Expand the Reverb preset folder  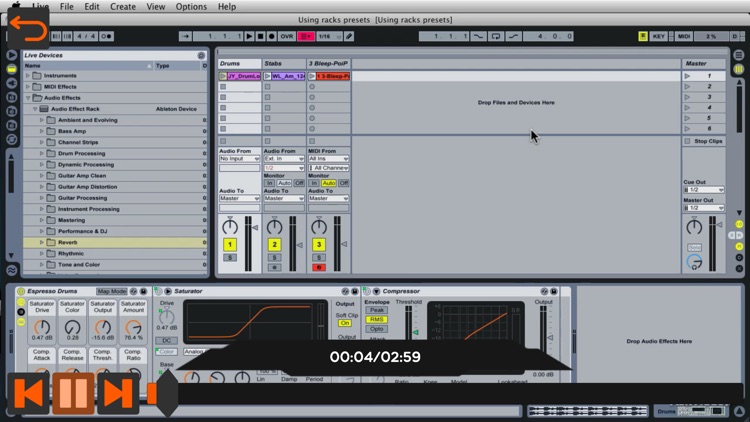tap(42, 243)
